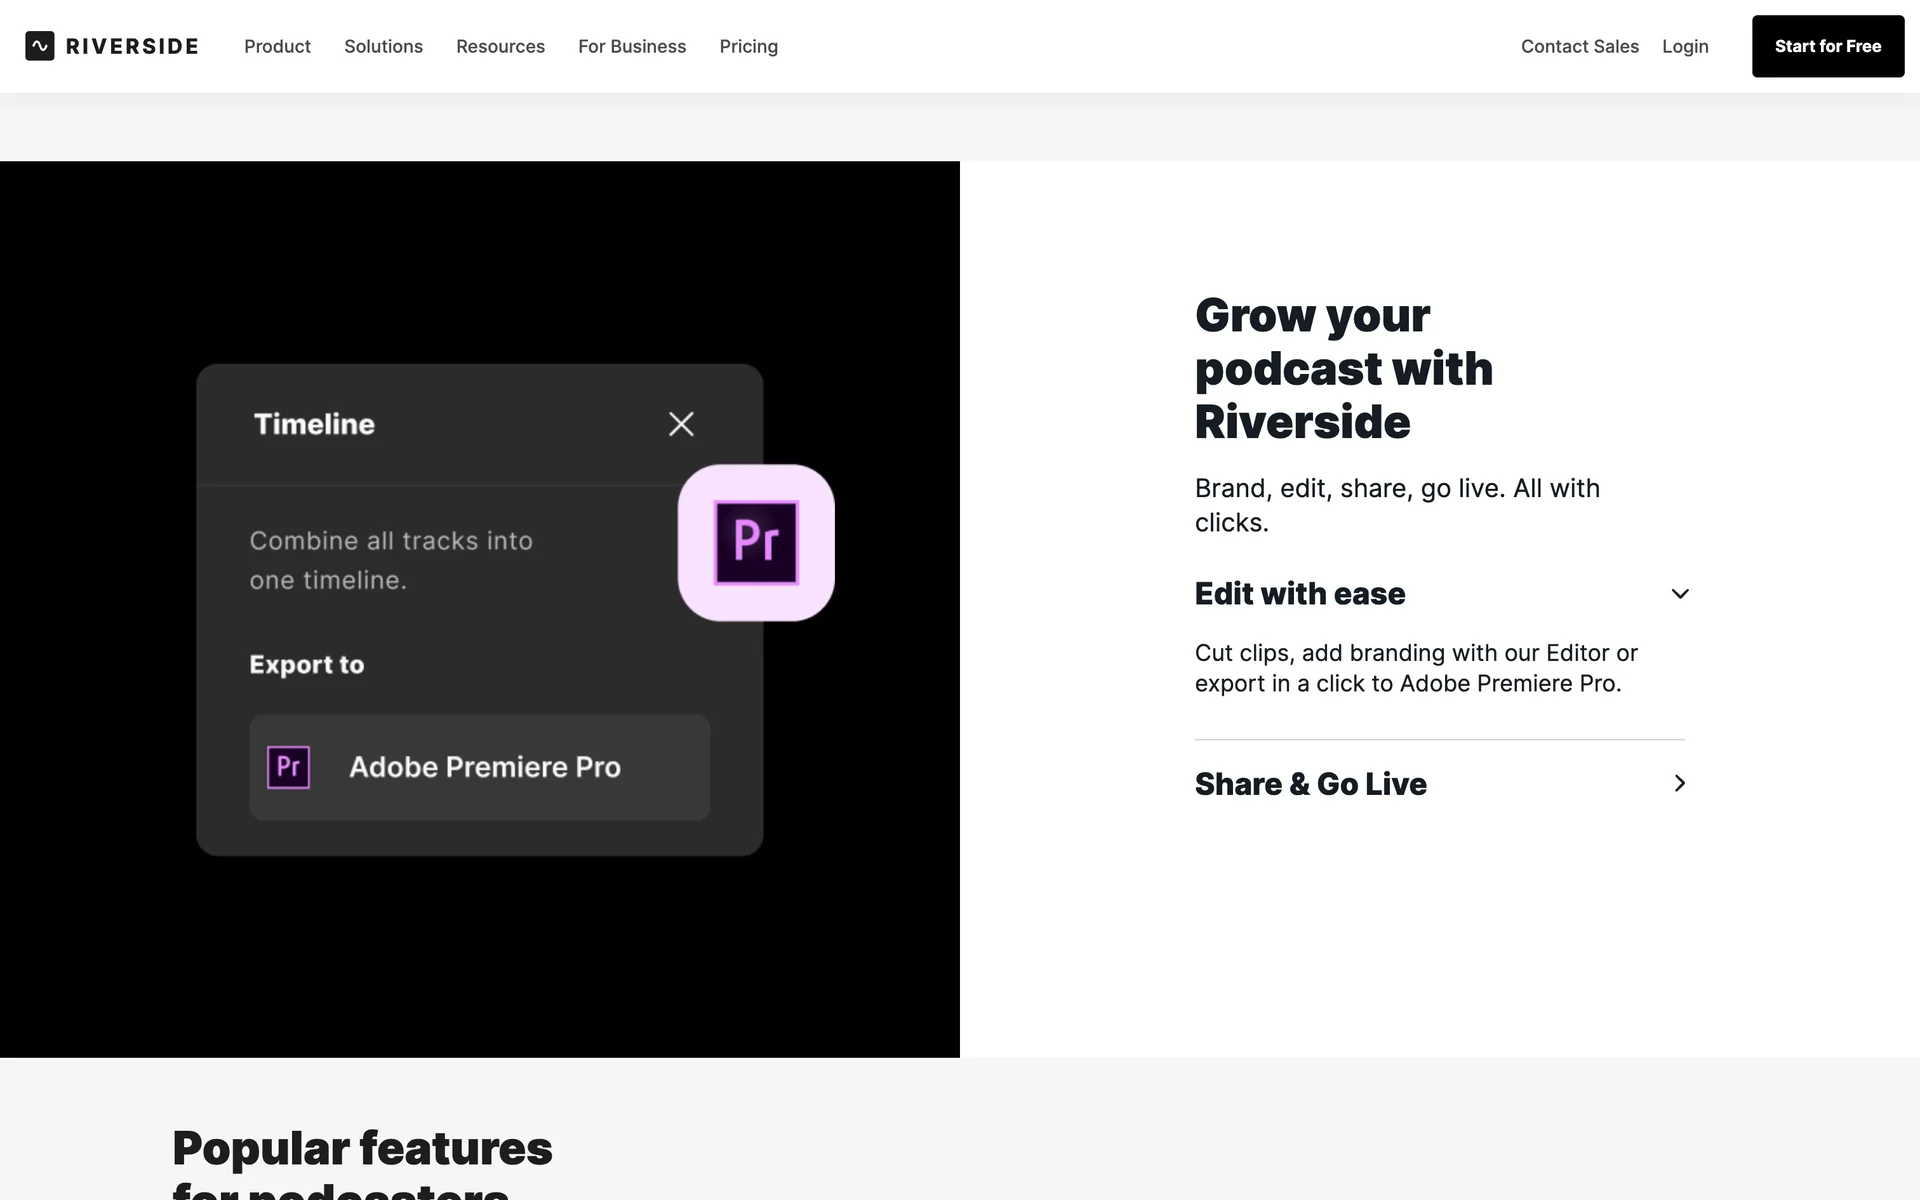This screenshot has width=1920, height=1200.
Task: Open the Resources menu
Action: pos(500,46)
